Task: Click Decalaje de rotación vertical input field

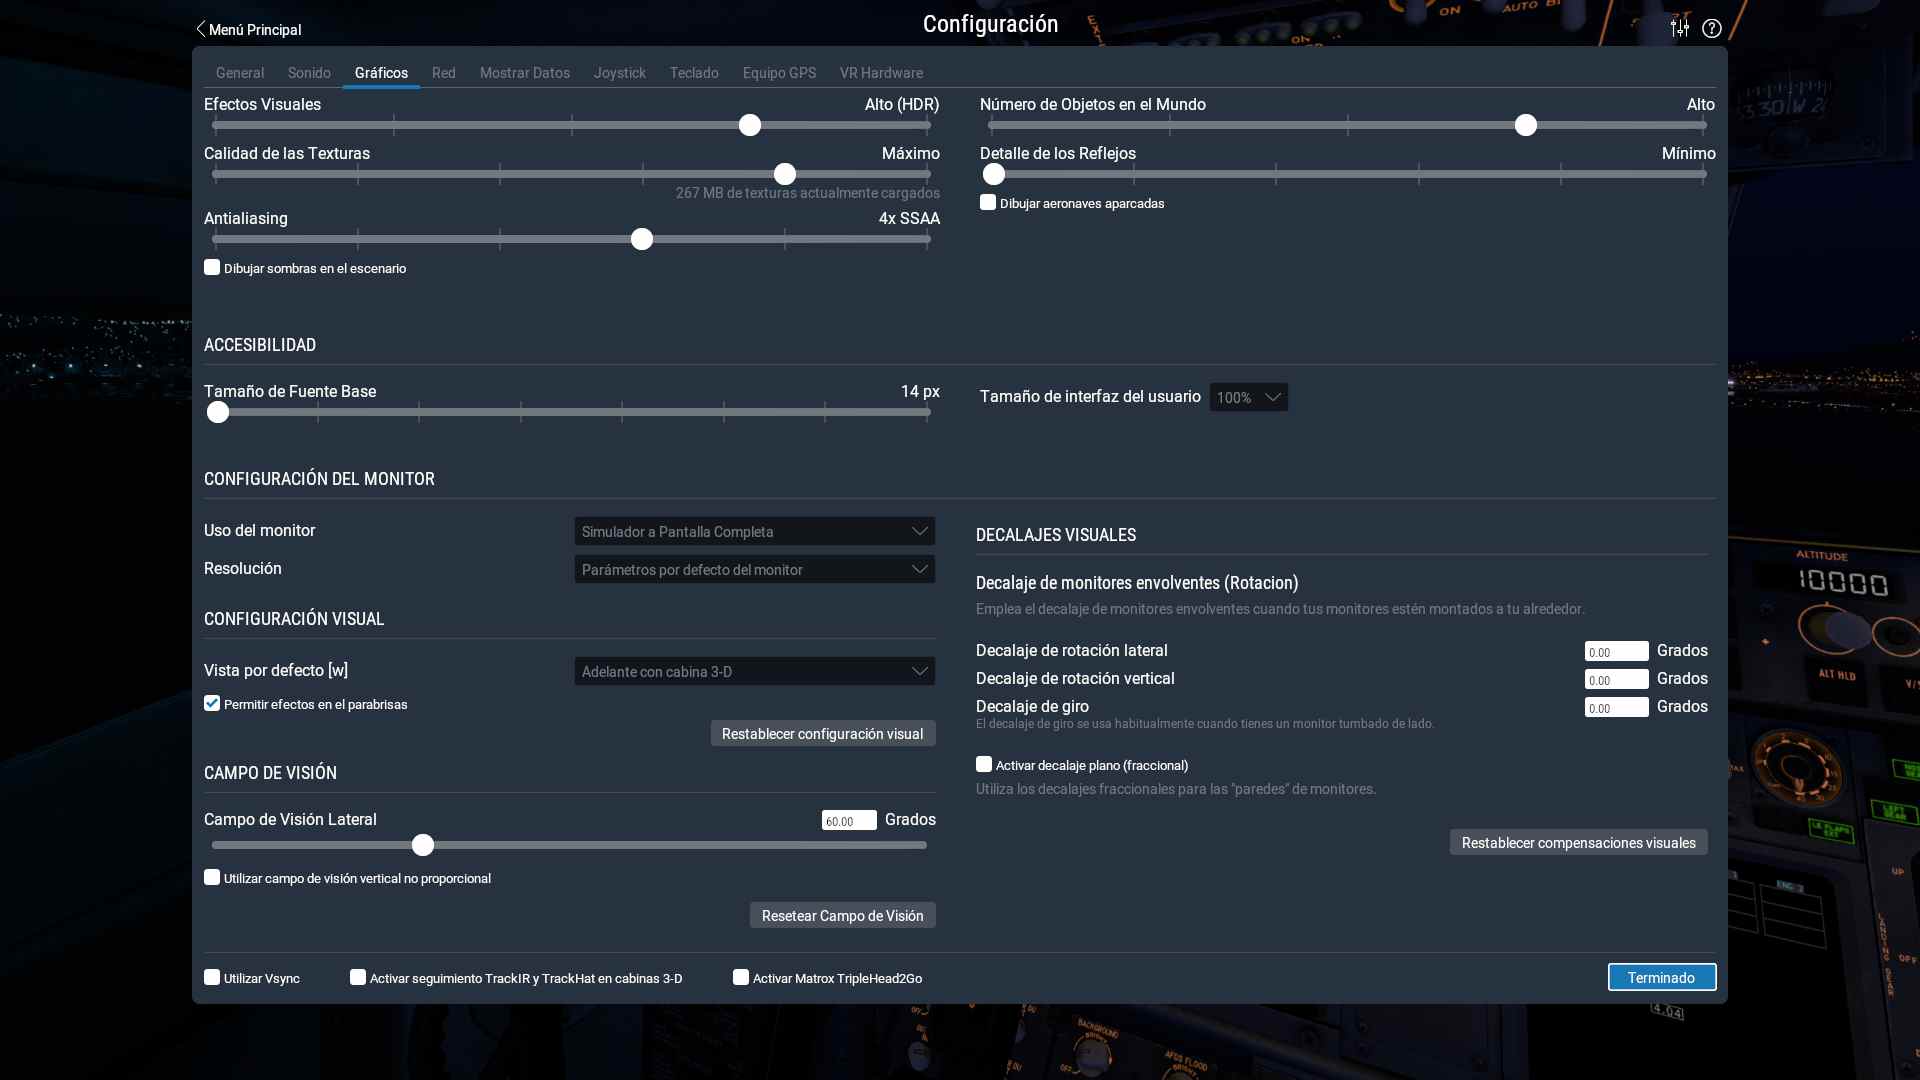Action: (x=1616, y=679)
